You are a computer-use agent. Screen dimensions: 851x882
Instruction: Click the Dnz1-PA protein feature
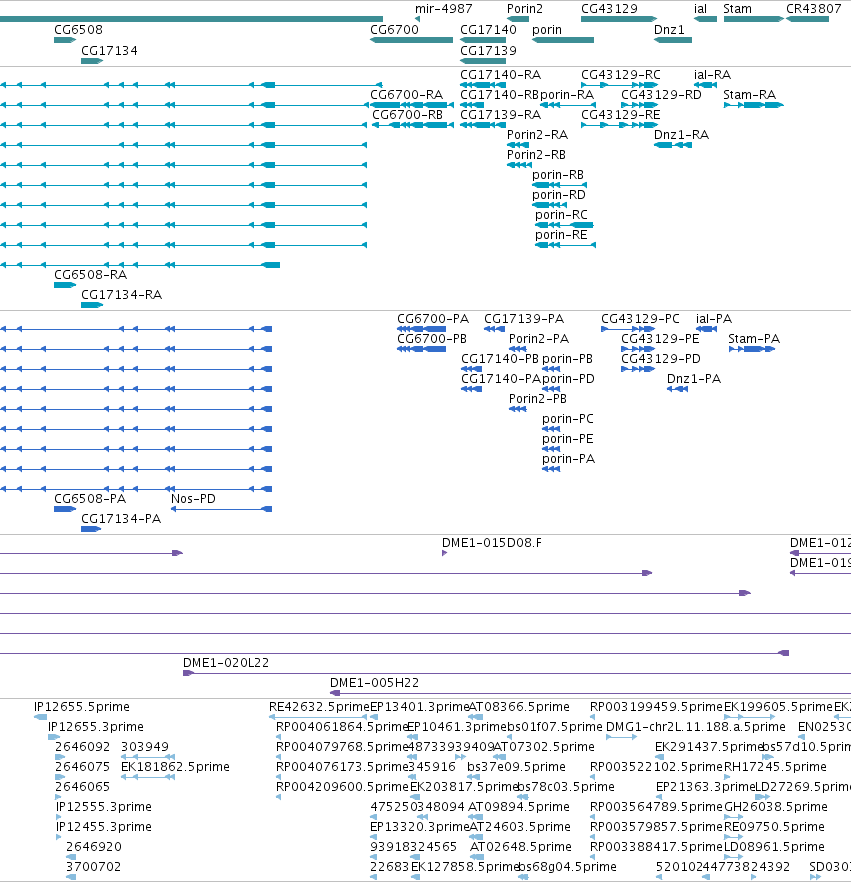pos(694,379)
